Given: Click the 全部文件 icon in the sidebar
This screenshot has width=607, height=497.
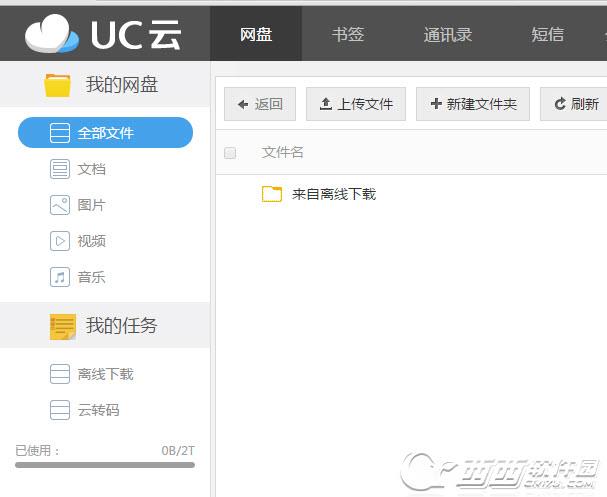Looking at the screenshot, I should (60, 133).
